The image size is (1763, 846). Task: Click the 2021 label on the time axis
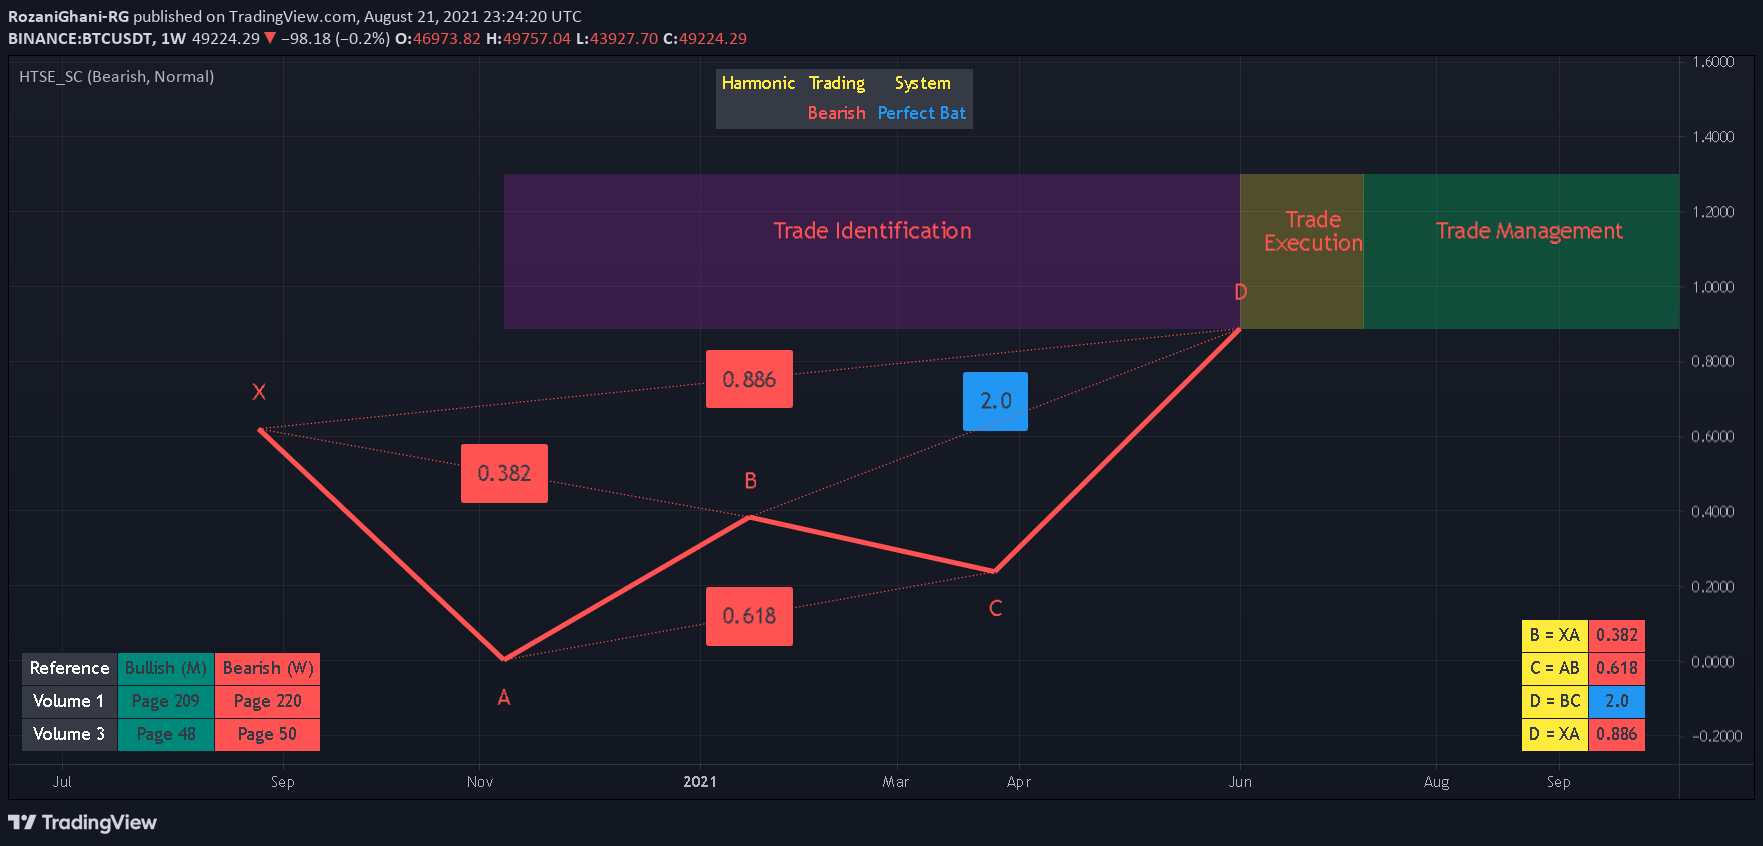[x=700, y=782]
